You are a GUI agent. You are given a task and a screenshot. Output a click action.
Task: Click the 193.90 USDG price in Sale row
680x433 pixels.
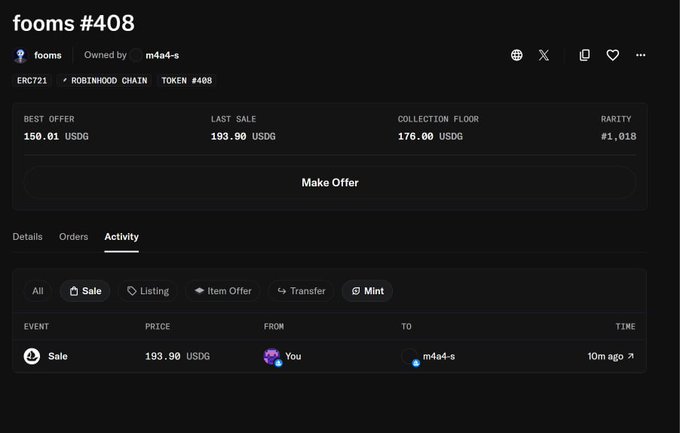tap(177, 357)
